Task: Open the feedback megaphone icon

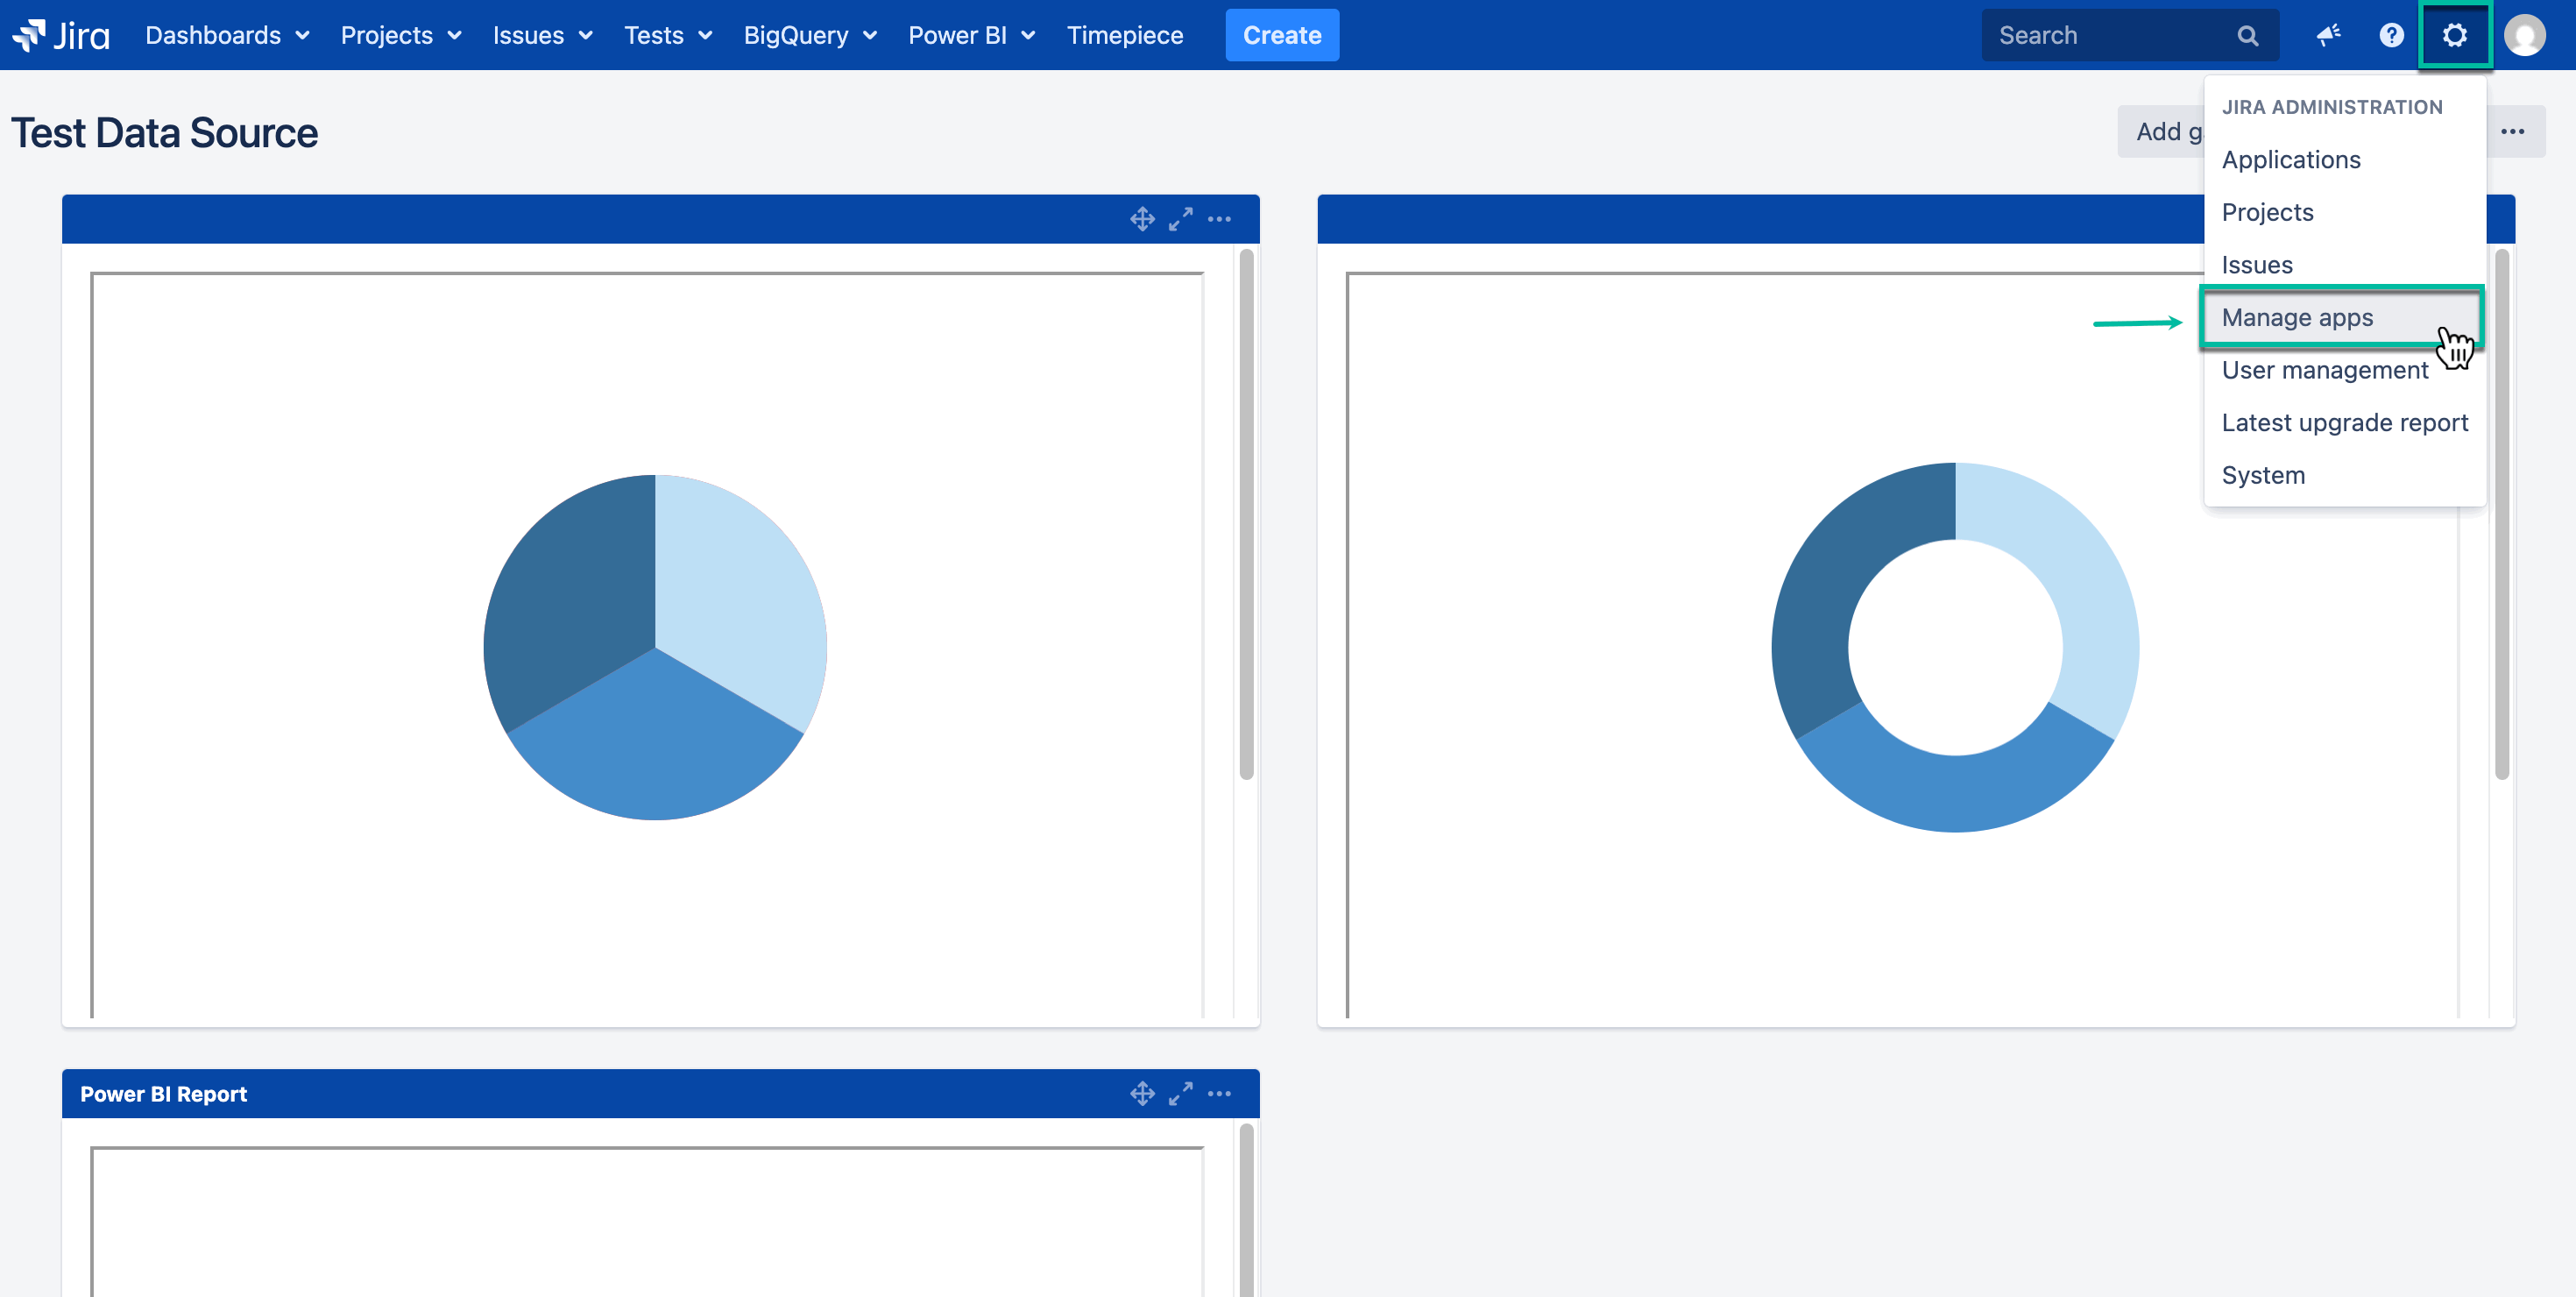Action: 2328,35
